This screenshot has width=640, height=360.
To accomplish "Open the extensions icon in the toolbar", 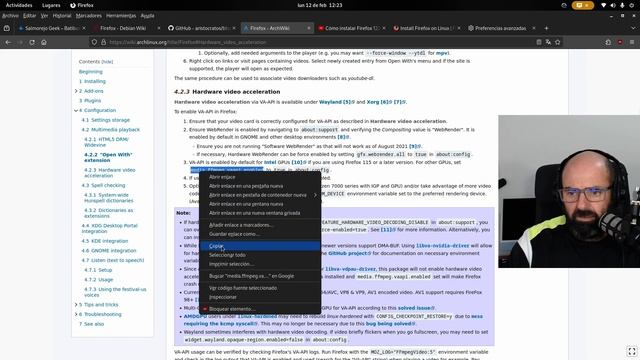I will [608, 42].
